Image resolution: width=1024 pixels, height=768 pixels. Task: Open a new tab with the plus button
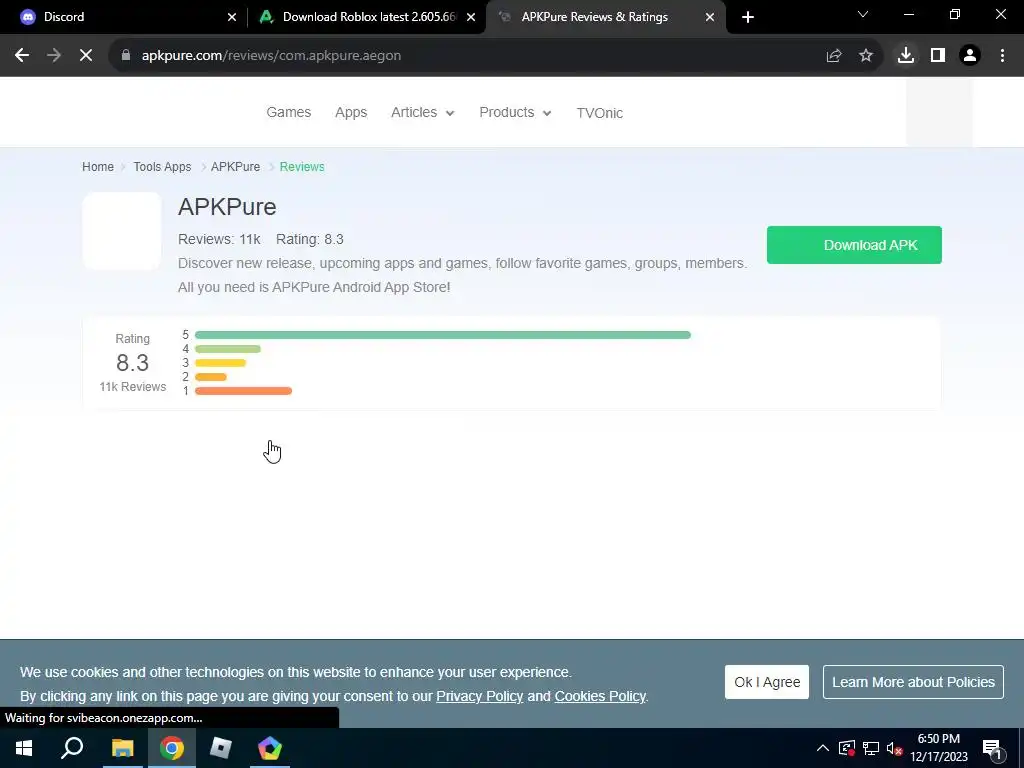[748, 17]
